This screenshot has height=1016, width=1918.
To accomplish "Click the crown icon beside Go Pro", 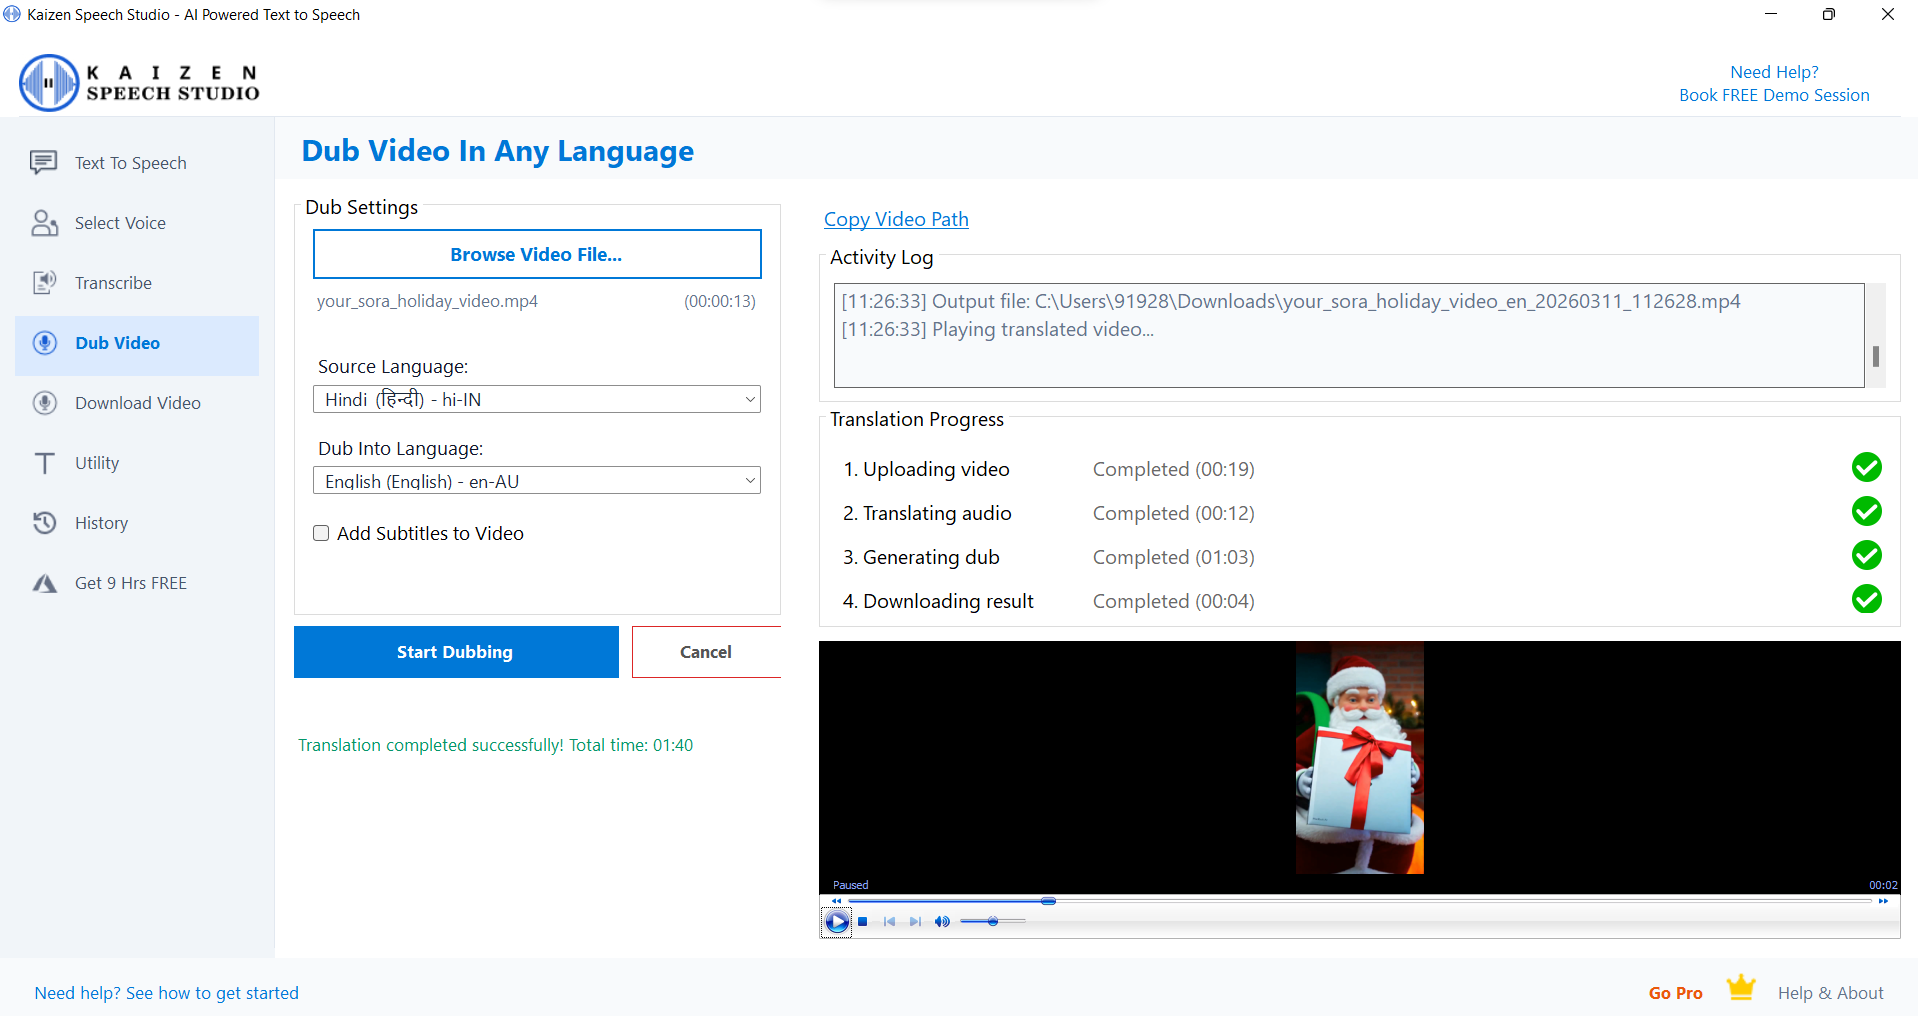I will point(1740,987).
